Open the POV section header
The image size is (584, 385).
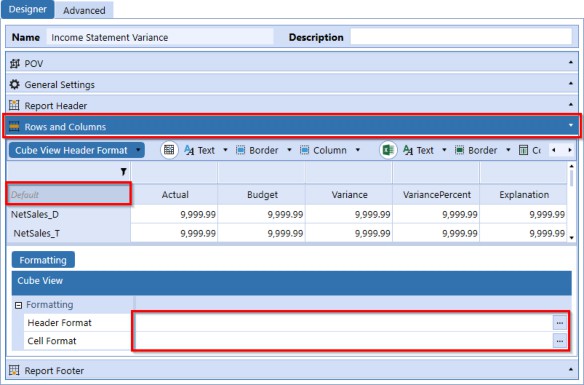(x=292, y=64)
